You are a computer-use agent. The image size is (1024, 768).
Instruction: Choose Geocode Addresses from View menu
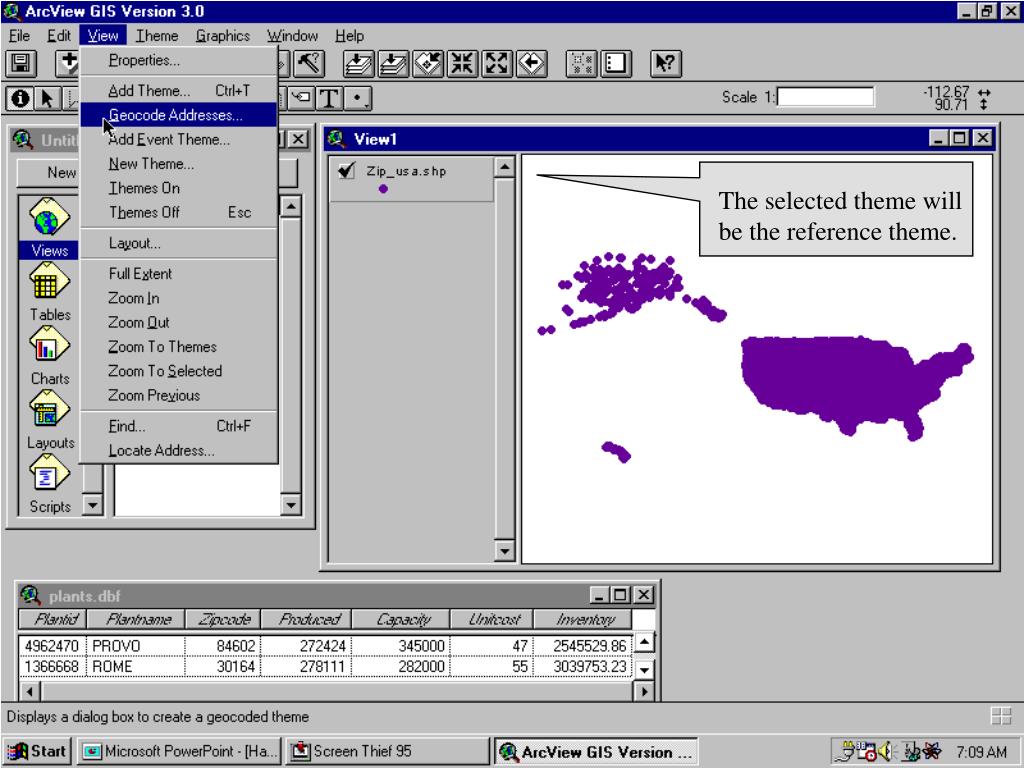178,115
